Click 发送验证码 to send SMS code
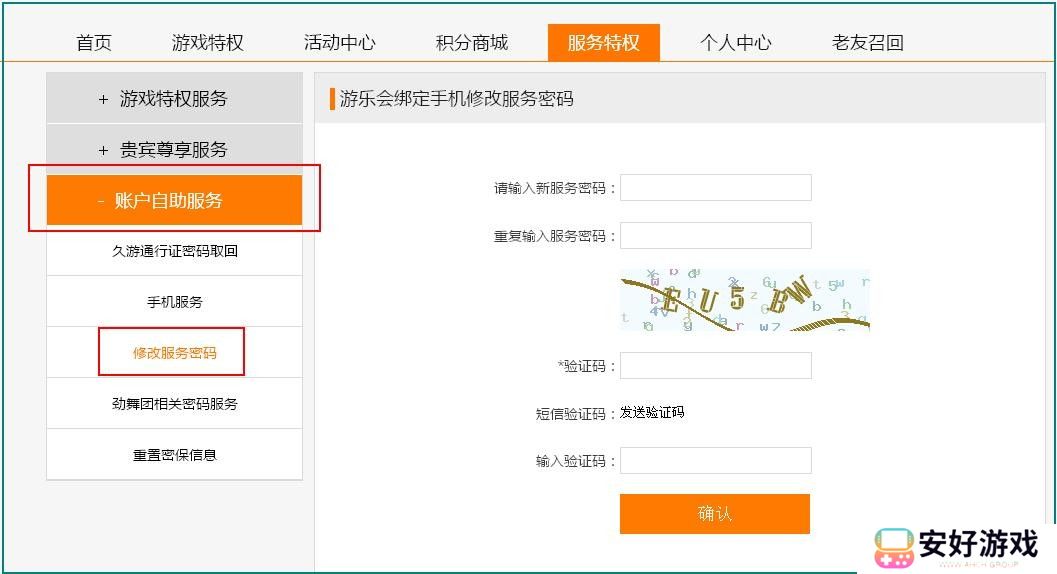Screen dimensions: 1057x574 [x=652, y=412]
